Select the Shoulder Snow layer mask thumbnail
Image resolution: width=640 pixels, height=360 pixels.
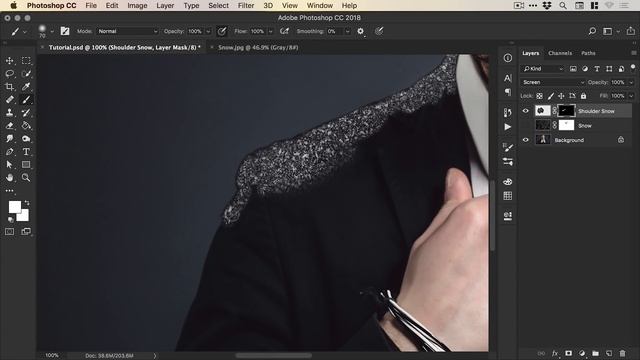click(x=566, y=111)
